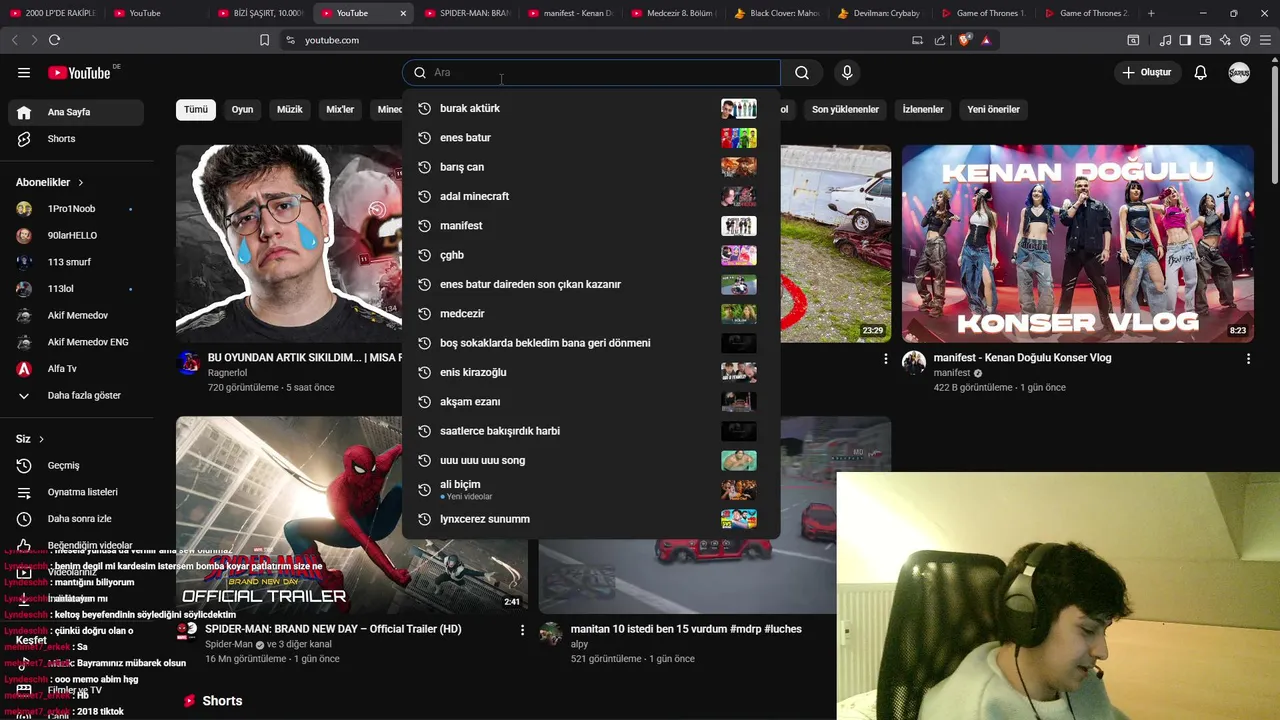
Task: Open Brave Rewards triangle icon
Action: (986, 40)
